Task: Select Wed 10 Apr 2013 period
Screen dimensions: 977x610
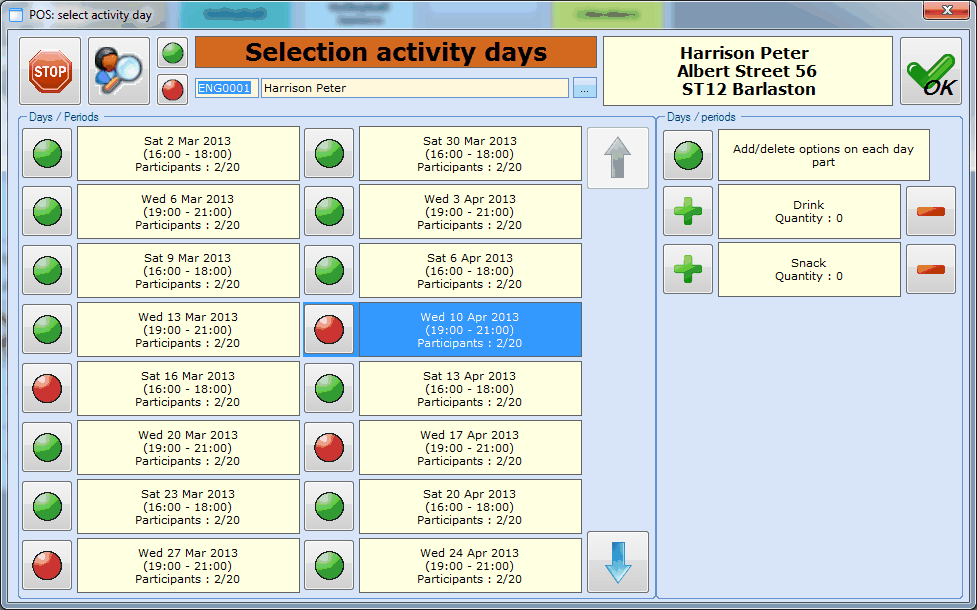Action: (469, 330)
